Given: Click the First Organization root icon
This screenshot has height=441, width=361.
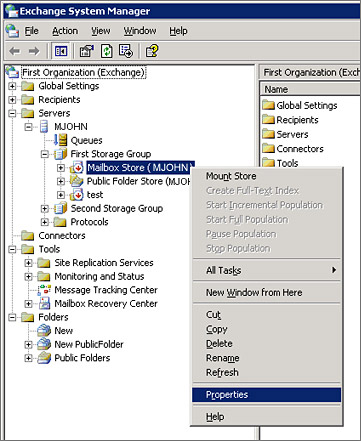Looking at the screenshot, I should click(x=13, y=72).
